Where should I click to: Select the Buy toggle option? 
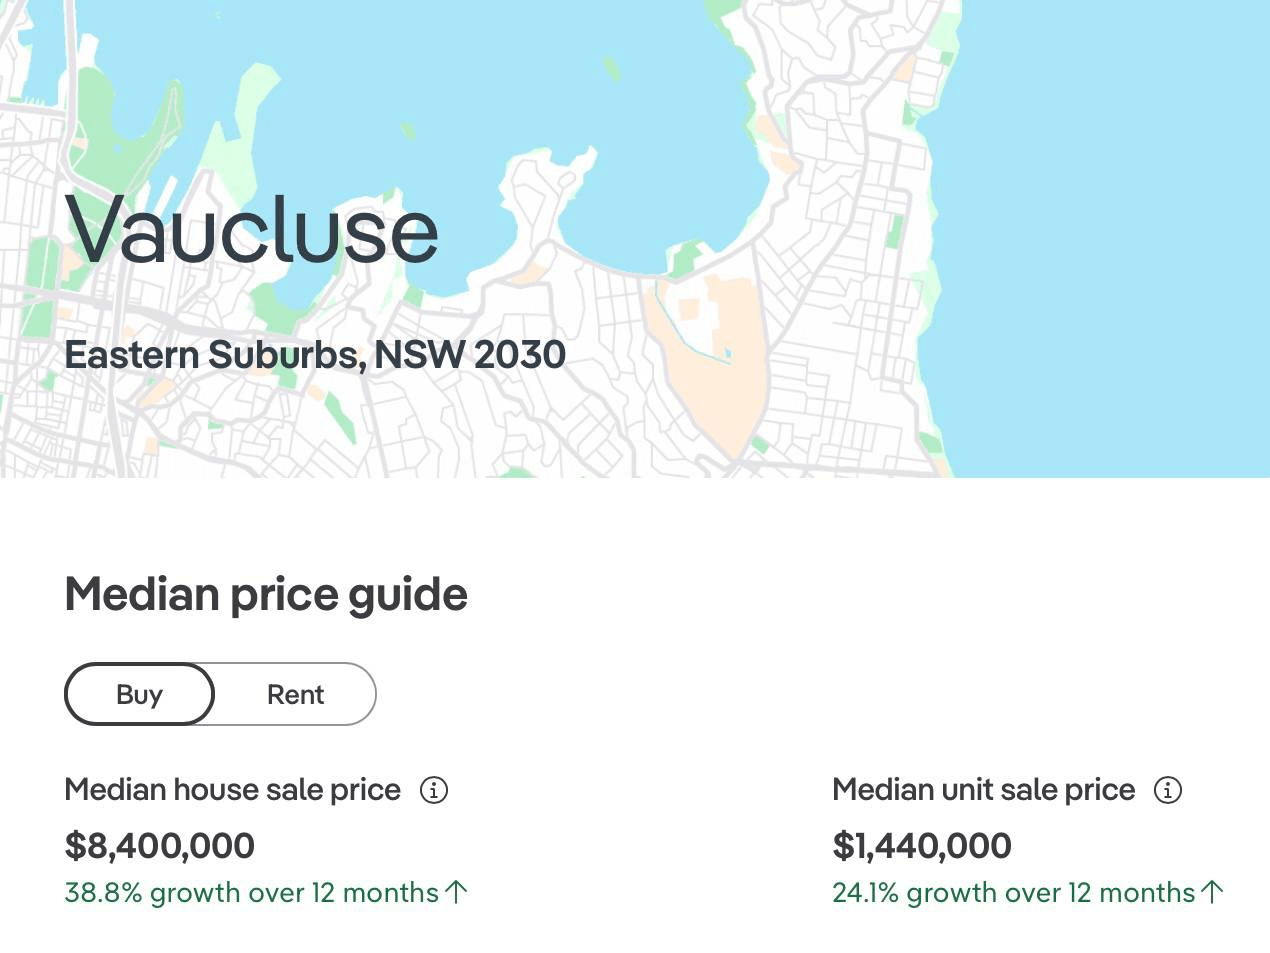[140, 694]
